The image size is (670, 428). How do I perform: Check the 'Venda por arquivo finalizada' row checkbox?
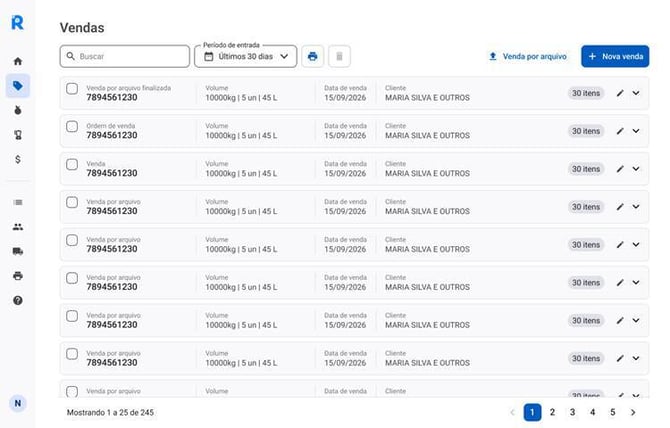[x=72, y=89]
